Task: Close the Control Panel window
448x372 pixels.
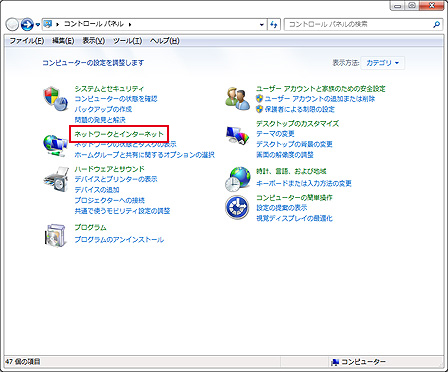Action: (x=433, y=6)
